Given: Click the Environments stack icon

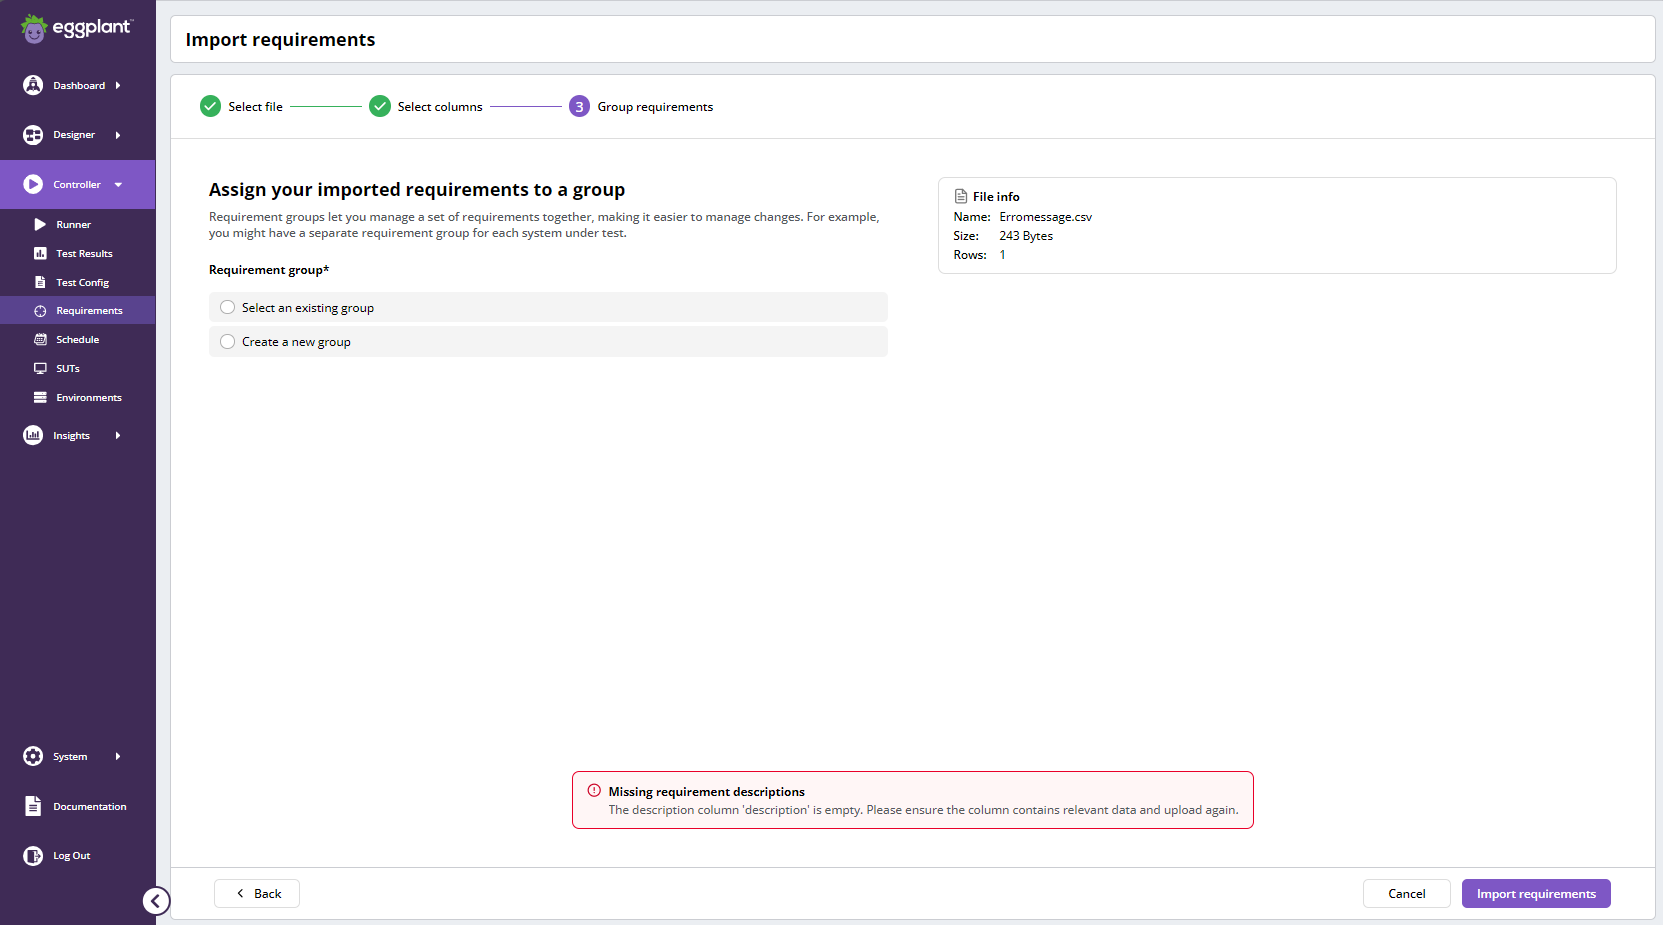Looking at the screenshot, I should click(x=40, y=397).
